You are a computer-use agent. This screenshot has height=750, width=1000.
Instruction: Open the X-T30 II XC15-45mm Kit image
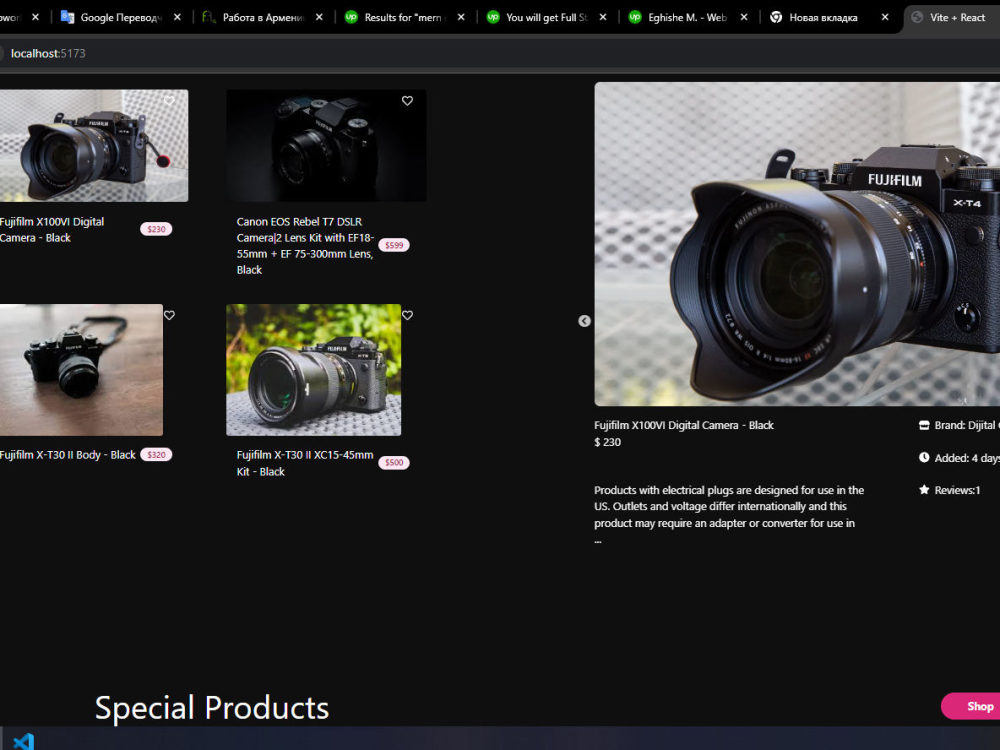coord(313,370)
